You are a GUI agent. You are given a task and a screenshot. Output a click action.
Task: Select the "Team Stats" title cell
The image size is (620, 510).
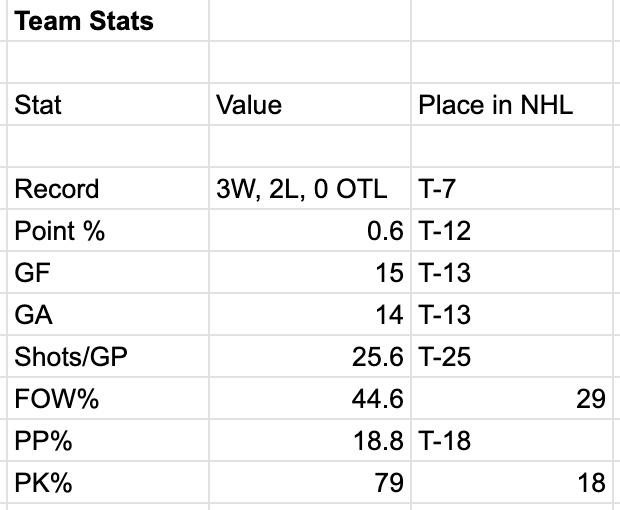85,21
